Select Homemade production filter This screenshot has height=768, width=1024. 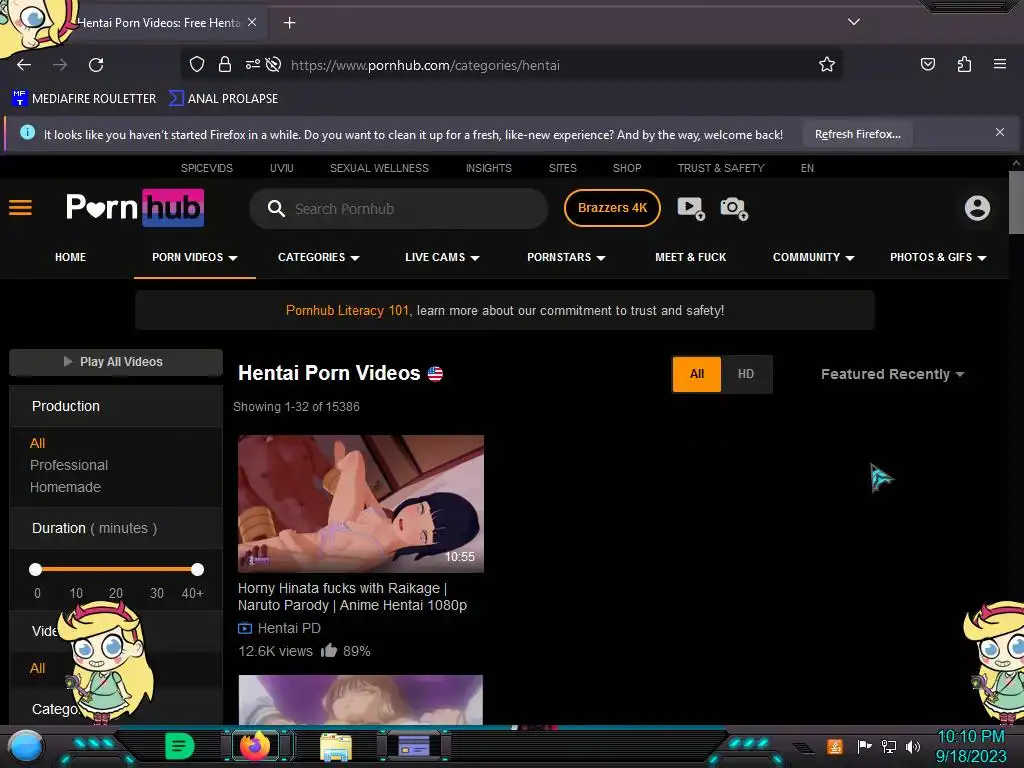(x=65, y=487)
